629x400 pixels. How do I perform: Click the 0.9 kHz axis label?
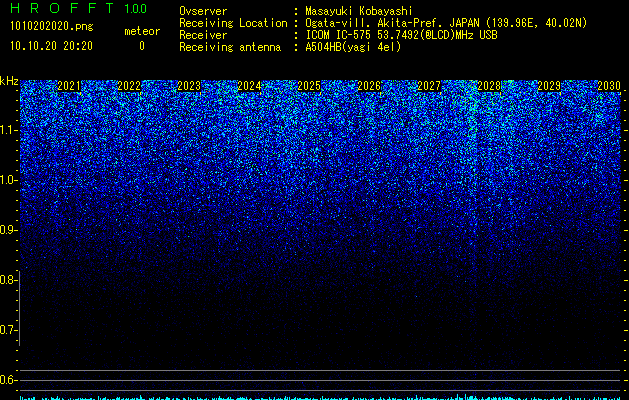(9, 230)
